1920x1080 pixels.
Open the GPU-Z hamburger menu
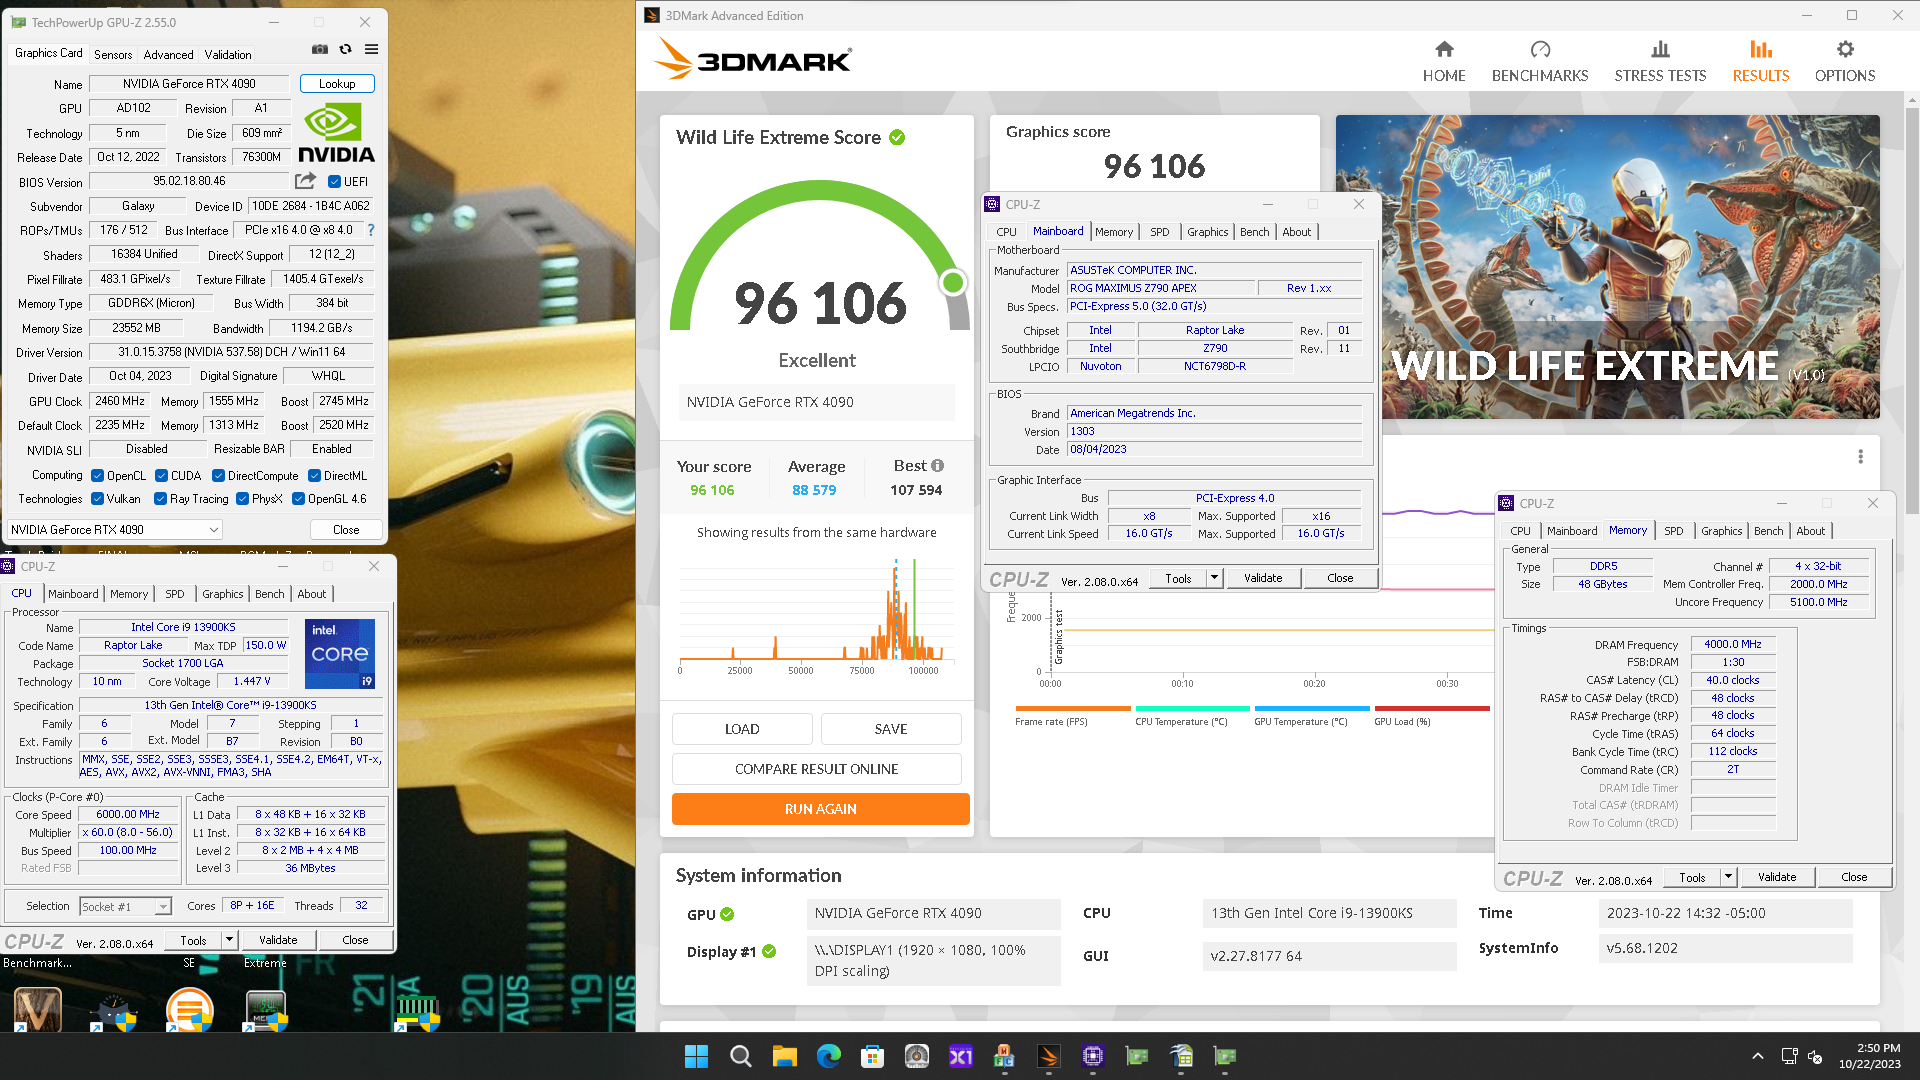pos(371,50)
